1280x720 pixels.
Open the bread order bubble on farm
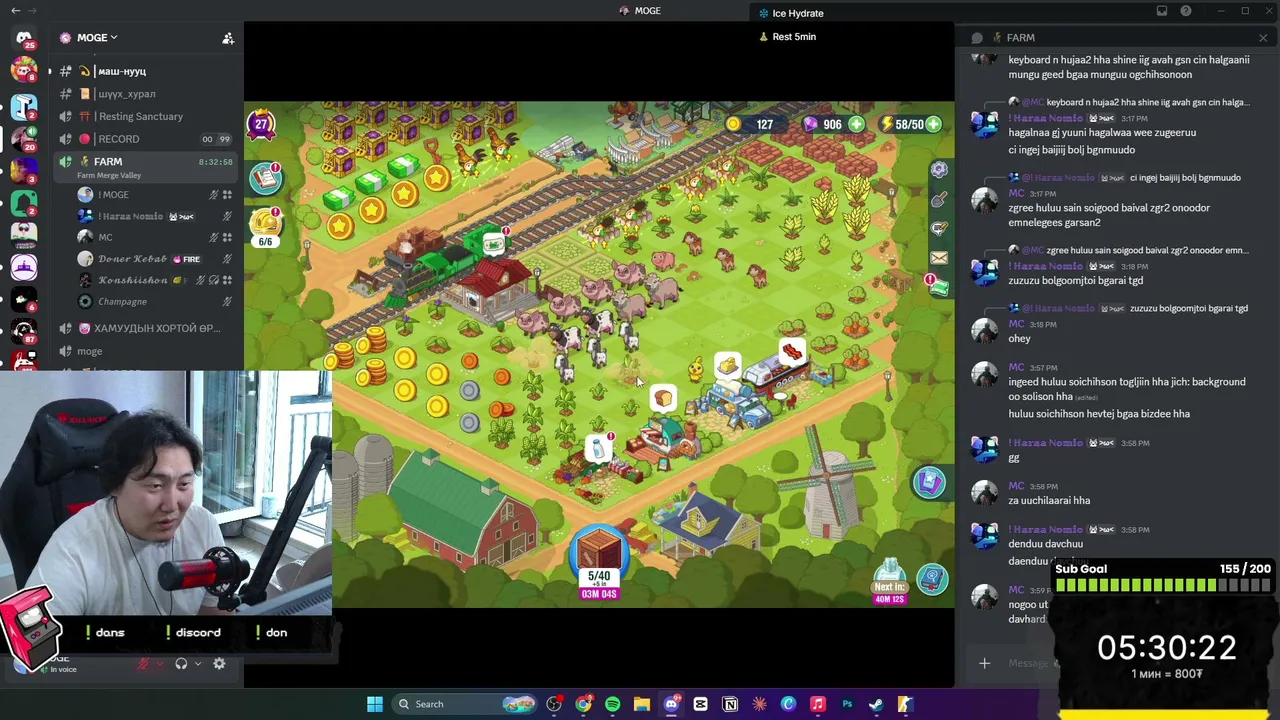[x=662, y=400]
